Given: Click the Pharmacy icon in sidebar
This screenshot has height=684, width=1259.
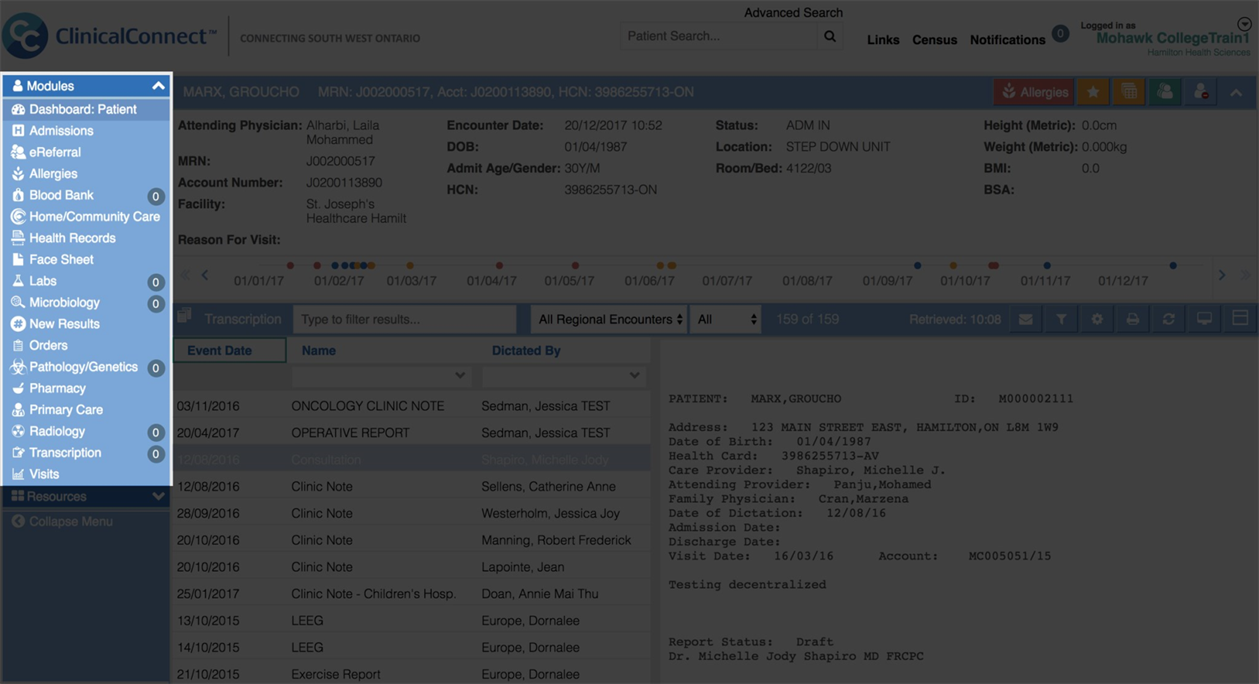Looking at the screenshot, I should (x=18, y=388).
